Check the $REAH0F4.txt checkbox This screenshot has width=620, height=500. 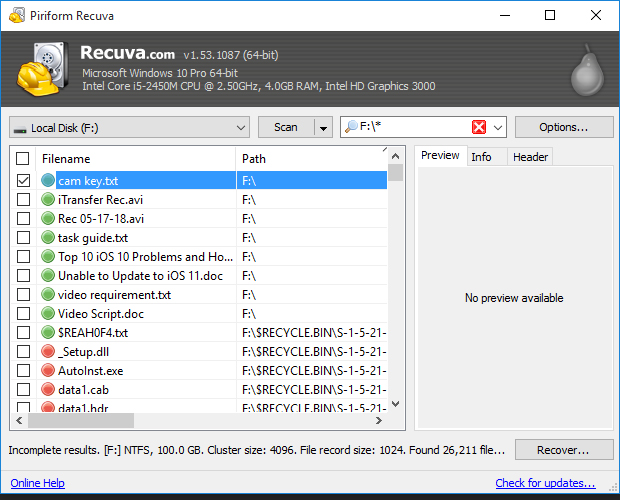click(x=23, y=332)
